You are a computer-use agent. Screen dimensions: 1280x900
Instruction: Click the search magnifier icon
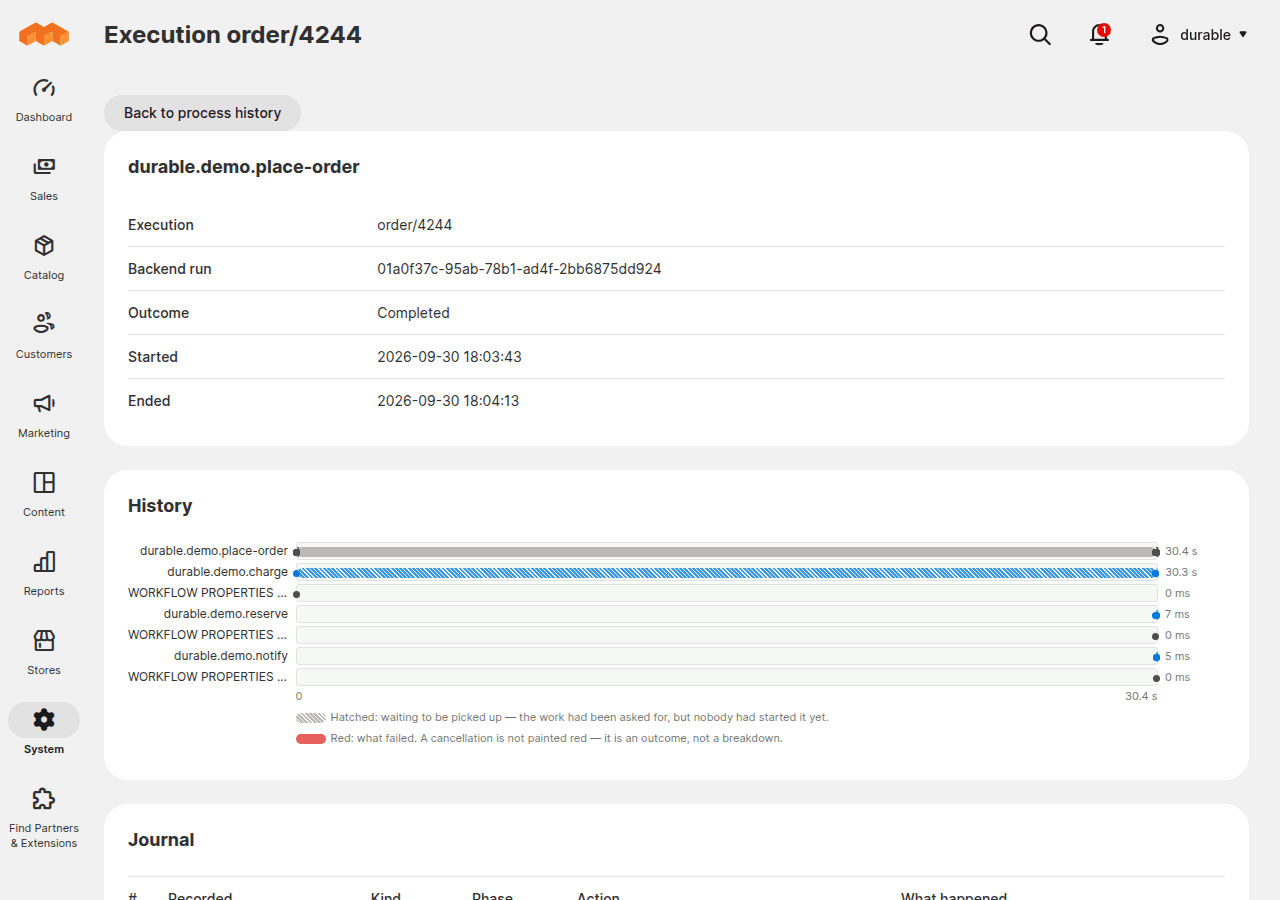[x=1040, y=35]
